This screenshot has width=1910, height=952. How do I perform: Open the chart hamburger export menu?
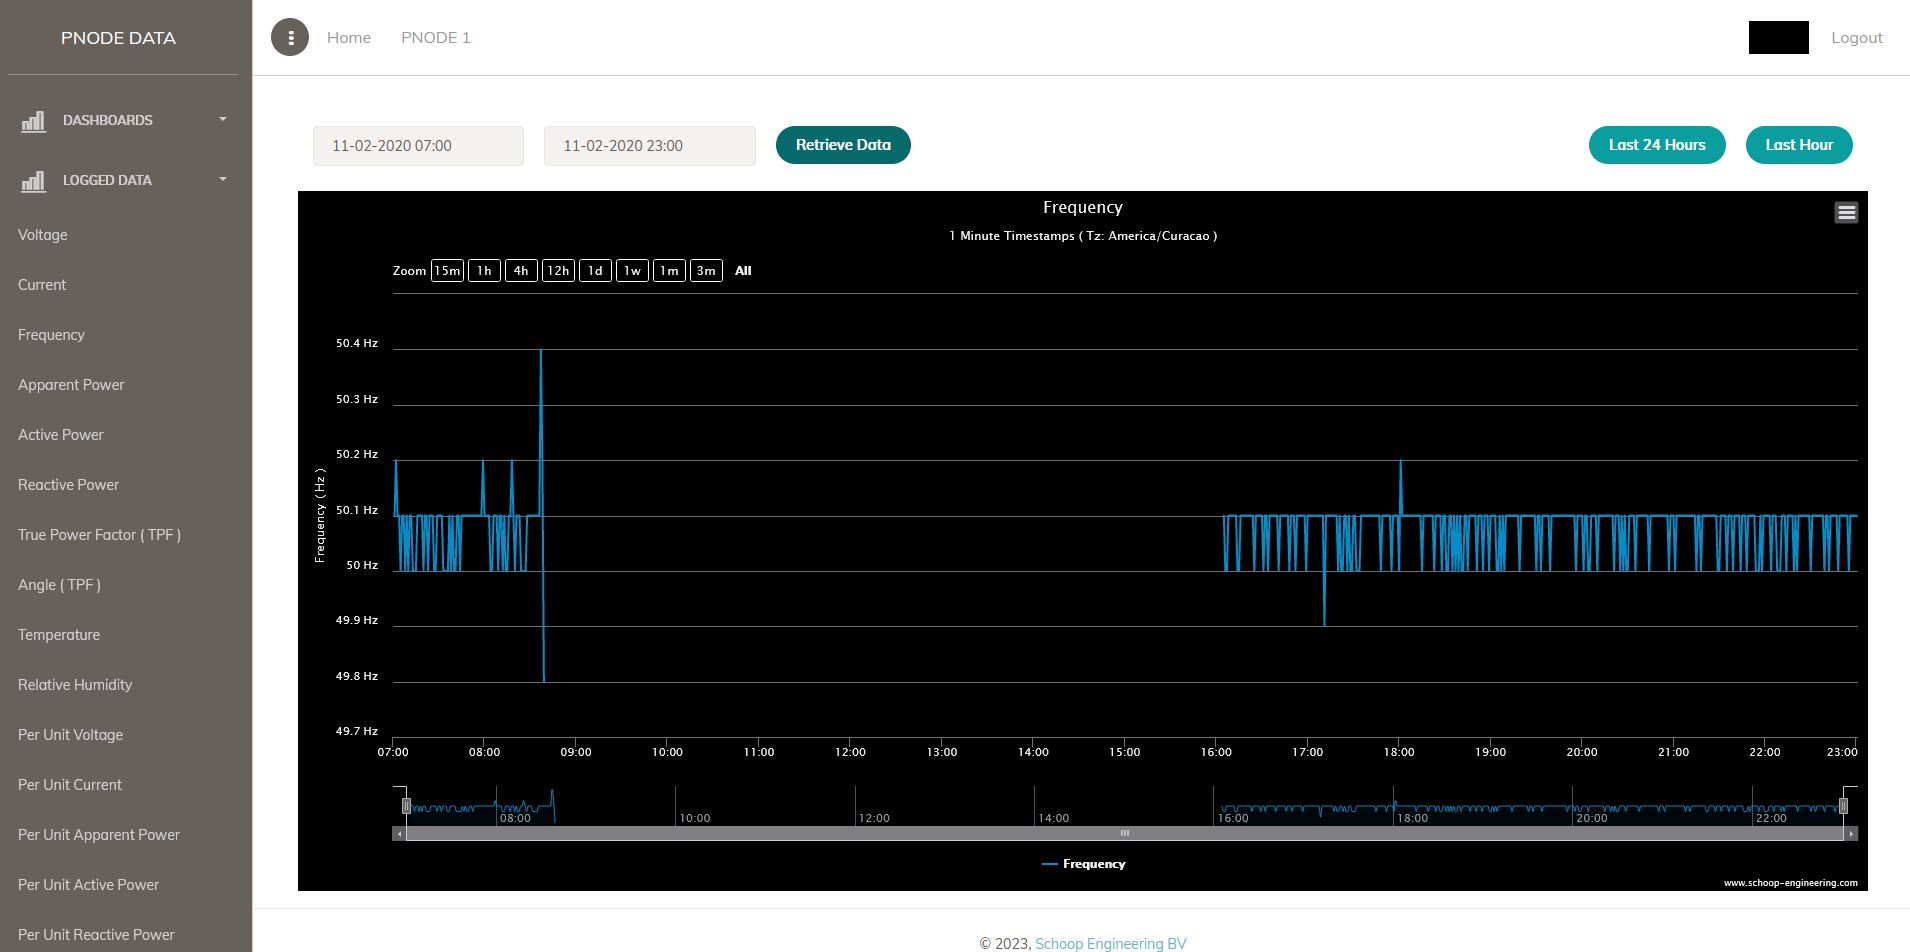pyautogui.click(x=1846, y=212)
